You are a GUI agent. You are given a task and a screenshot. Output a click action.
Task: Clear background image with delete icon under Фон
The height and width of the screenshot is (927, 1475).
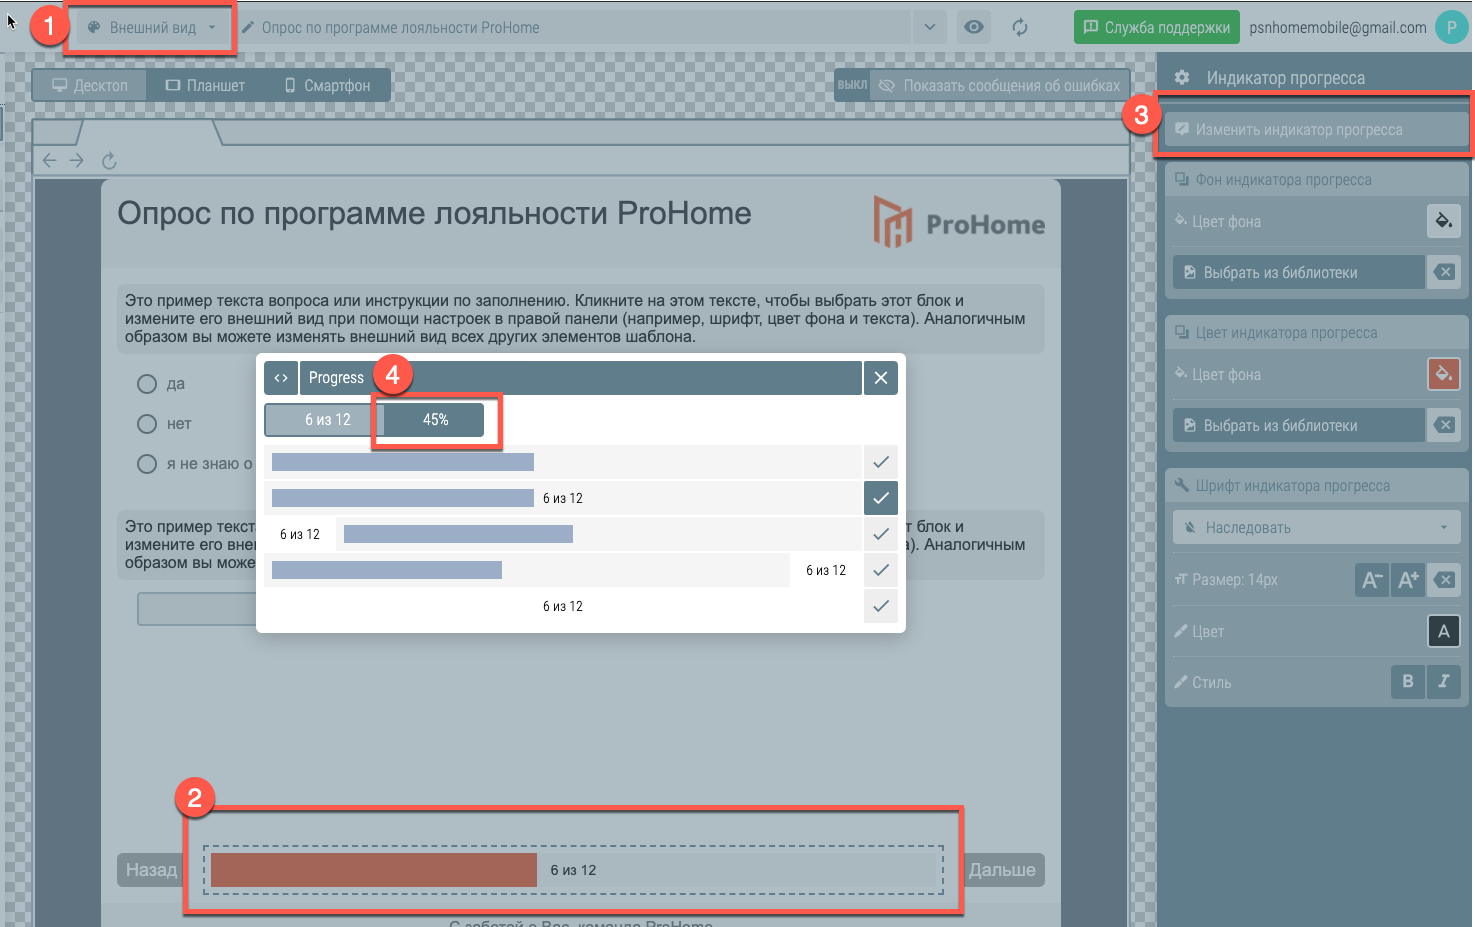pyautogui.click(x=1444, y=272)
